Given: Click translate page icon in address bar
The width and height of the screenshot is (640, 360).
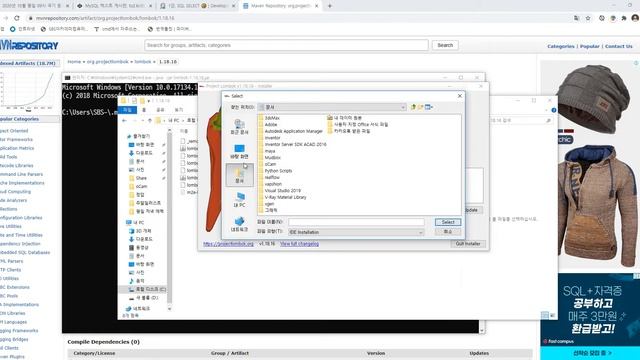Looking at the screenshot, I should point(576,18).
